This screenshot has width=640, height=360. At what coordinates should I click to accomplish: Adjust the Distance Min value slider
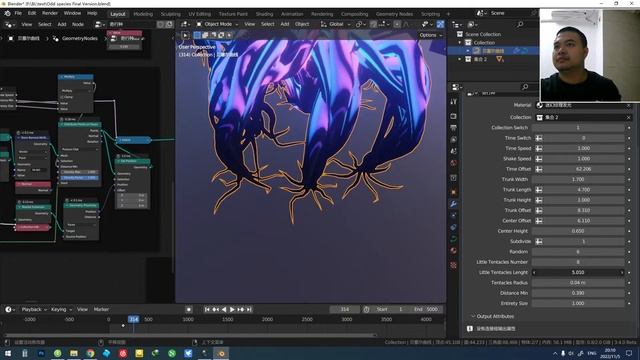(578, 293)
